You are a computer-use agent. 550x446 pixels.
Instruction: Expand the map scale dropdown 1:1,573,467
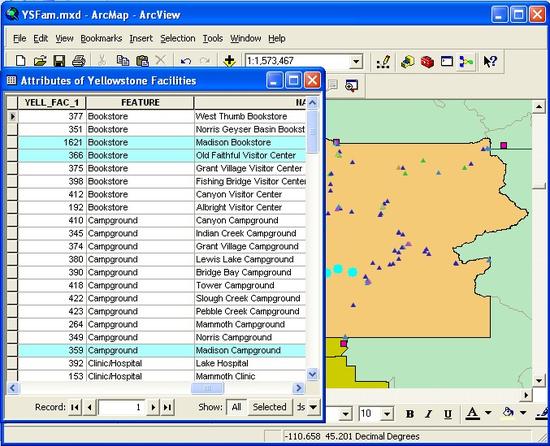(356, 61)
